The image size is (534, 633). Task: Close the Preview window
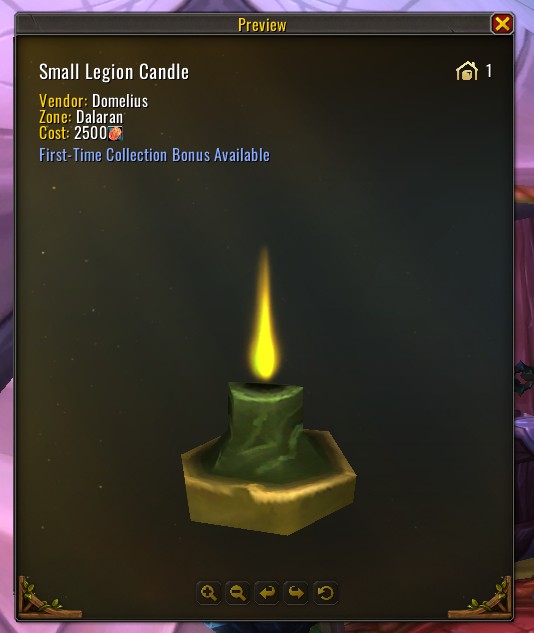click(502, 24)
